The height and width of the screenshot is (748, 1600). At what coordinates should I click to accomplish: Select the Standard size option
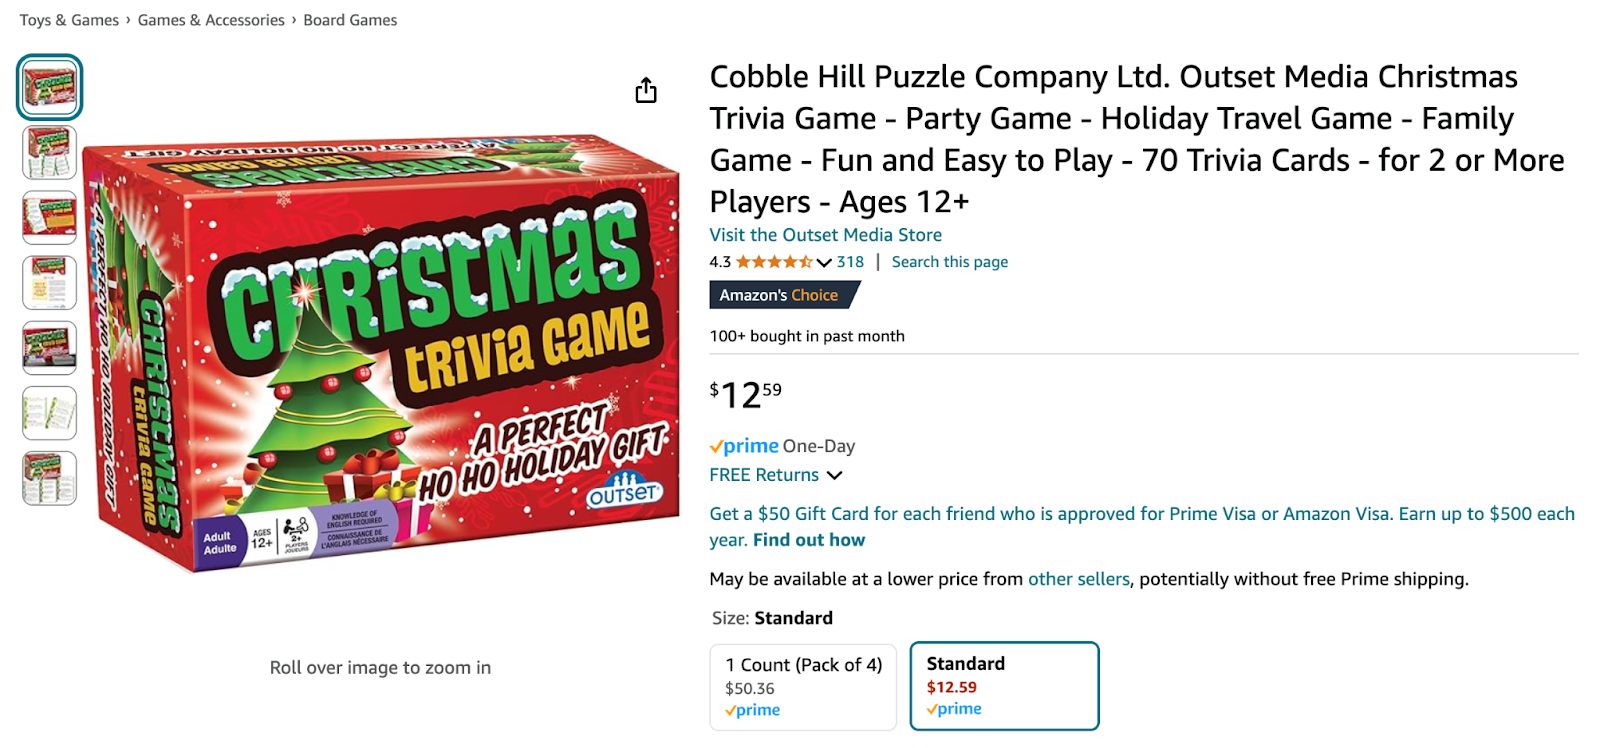(x=1004, y=686)
